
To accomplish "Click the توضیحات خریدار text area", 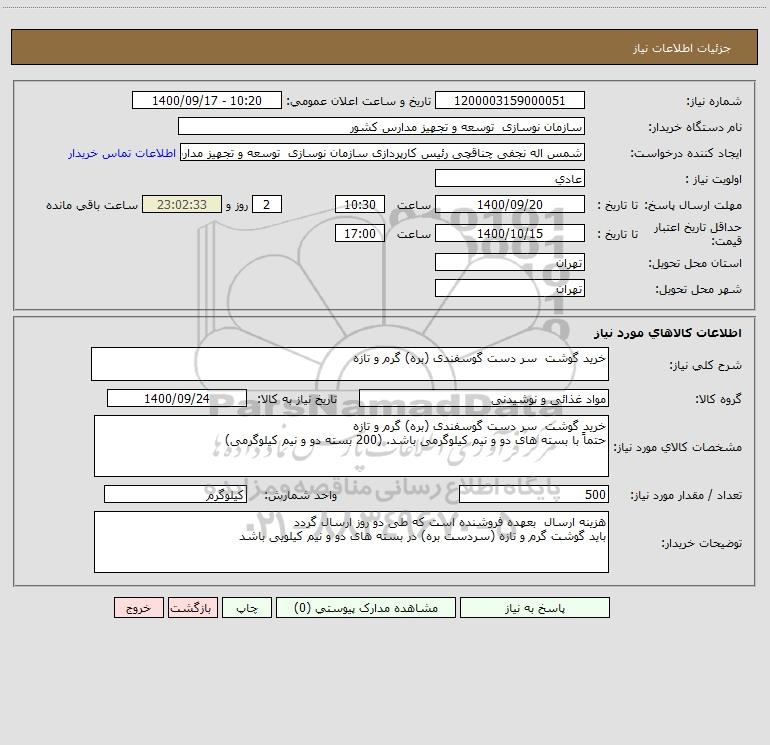I will coord(351,542).
